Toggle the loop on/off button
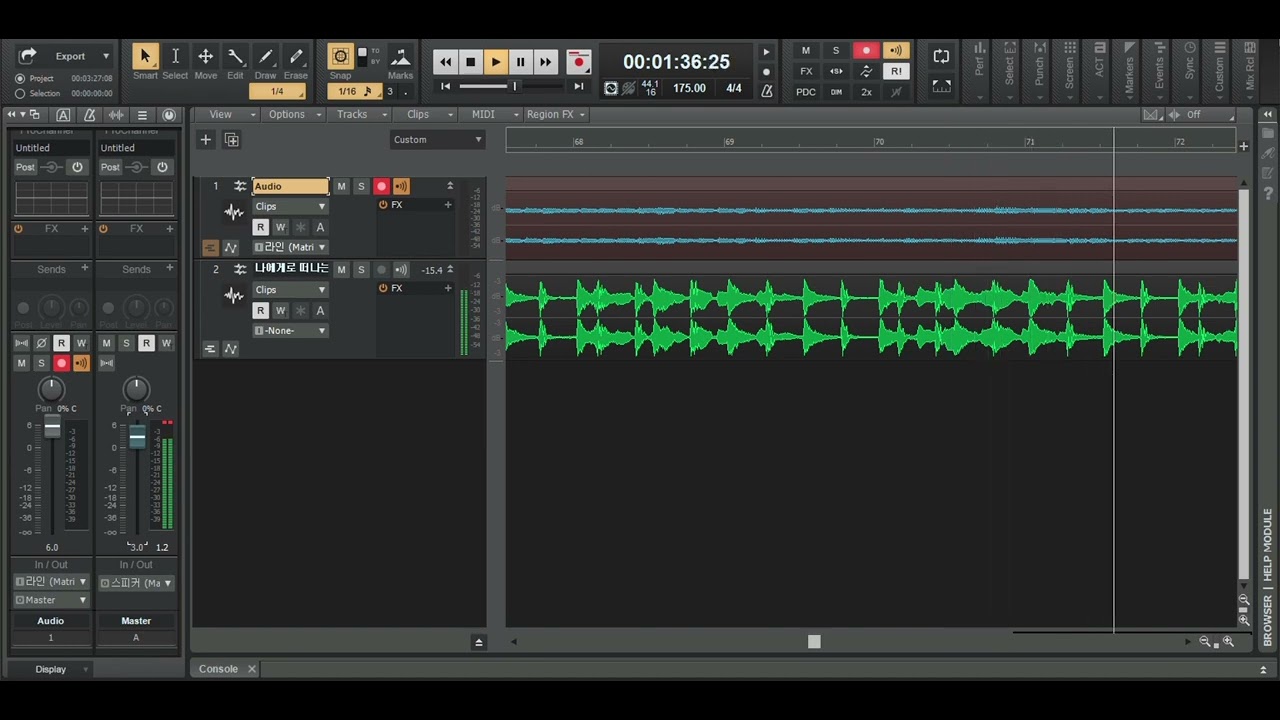The height and width of the screenshot is (720, 1280). click(941, 56)
